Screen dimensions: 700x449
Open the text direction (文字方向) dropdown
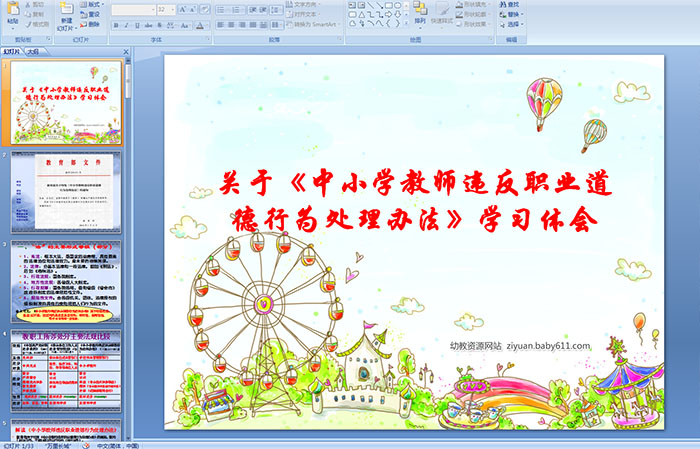(304, 4)
